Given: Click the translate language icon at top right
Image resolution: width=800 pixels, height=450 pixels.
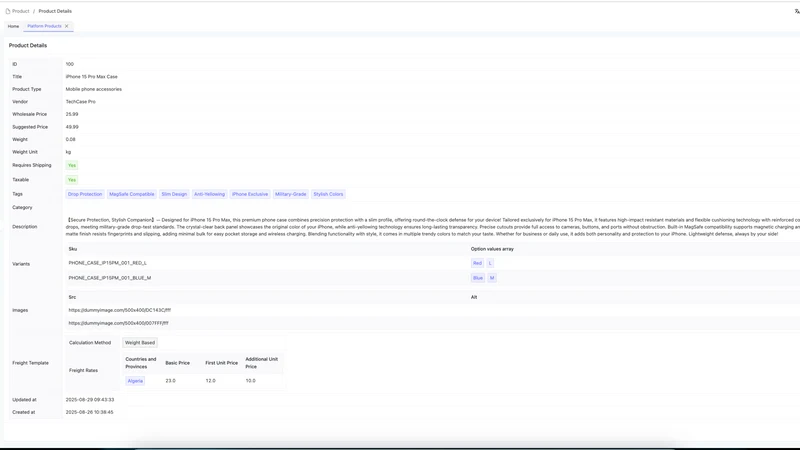Looking at the screenshot, I should pyautogui.click(x=796, y=11).
